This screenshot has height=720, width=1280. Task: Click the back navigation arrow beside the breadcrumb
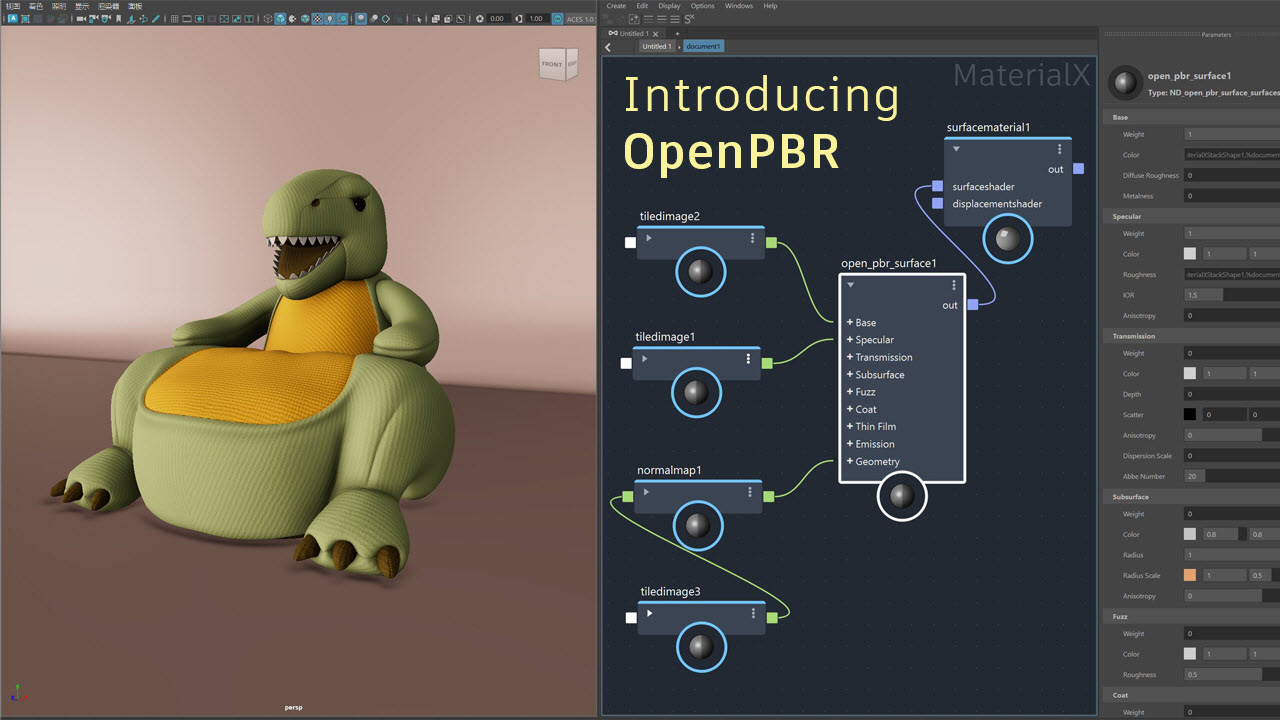608,46
